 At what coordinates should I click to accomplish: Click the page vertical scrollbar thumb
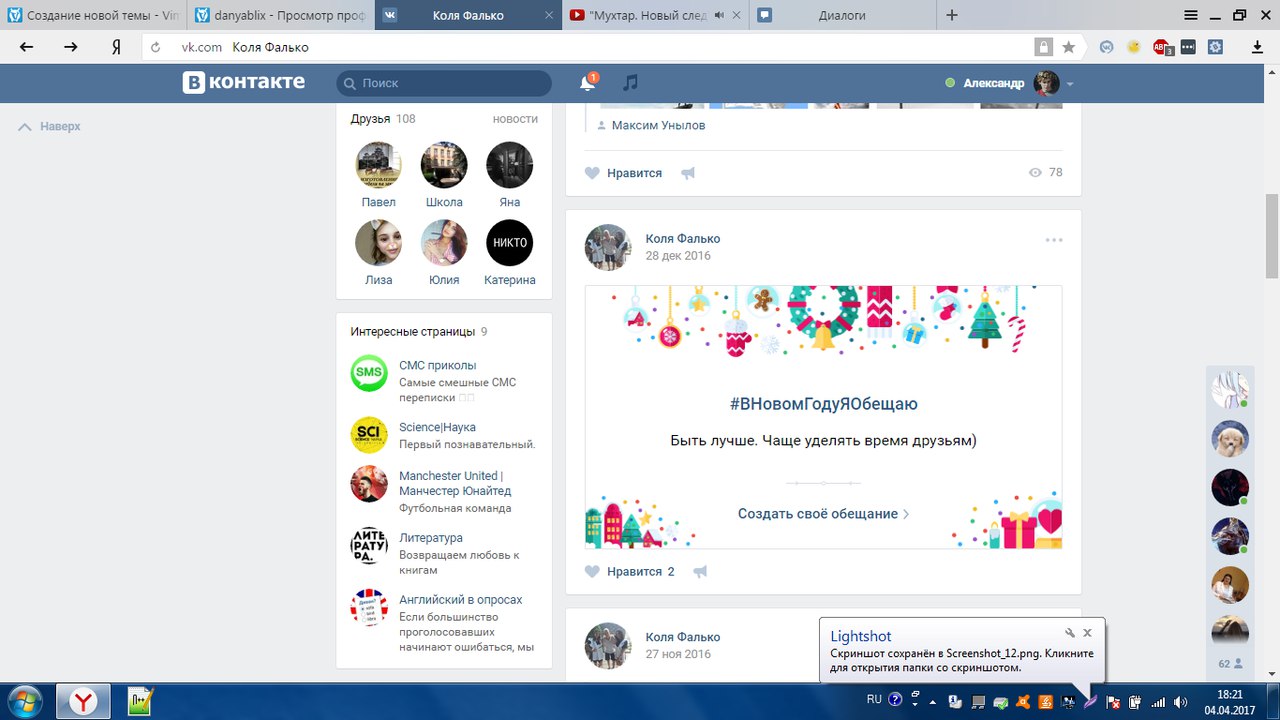[x=1272, y=235]
